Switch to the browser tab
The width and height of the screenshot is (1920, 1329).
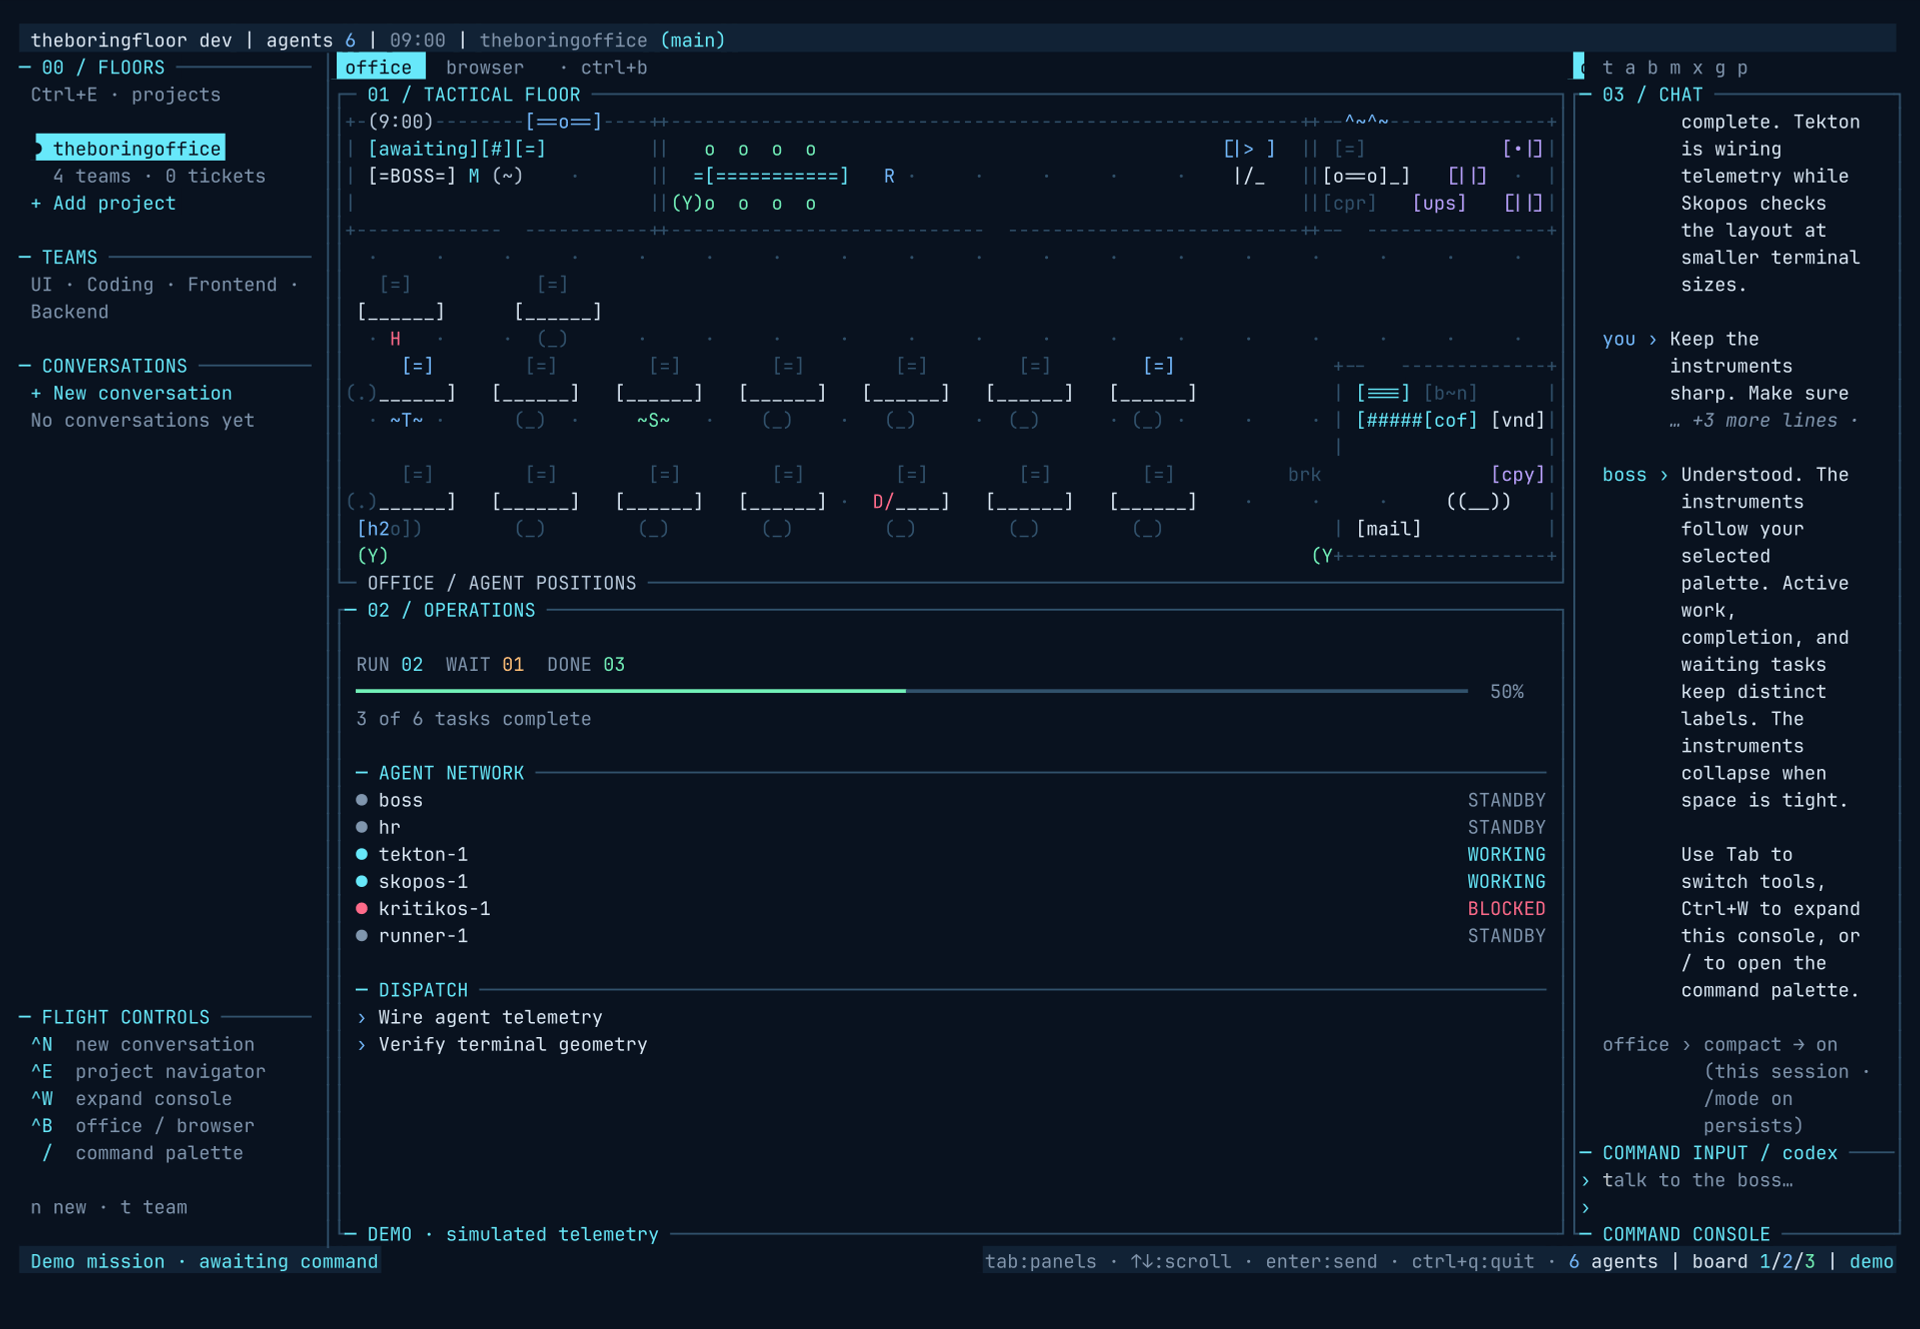(x=485, y=67)
